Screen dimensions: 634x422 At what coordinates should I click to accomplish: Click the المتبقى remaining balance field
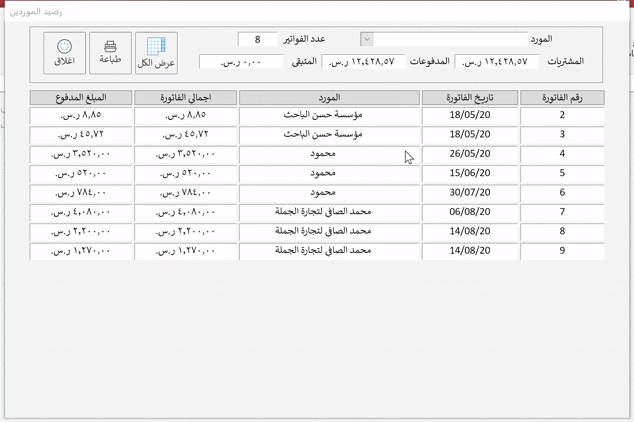[x=241, y=62]
